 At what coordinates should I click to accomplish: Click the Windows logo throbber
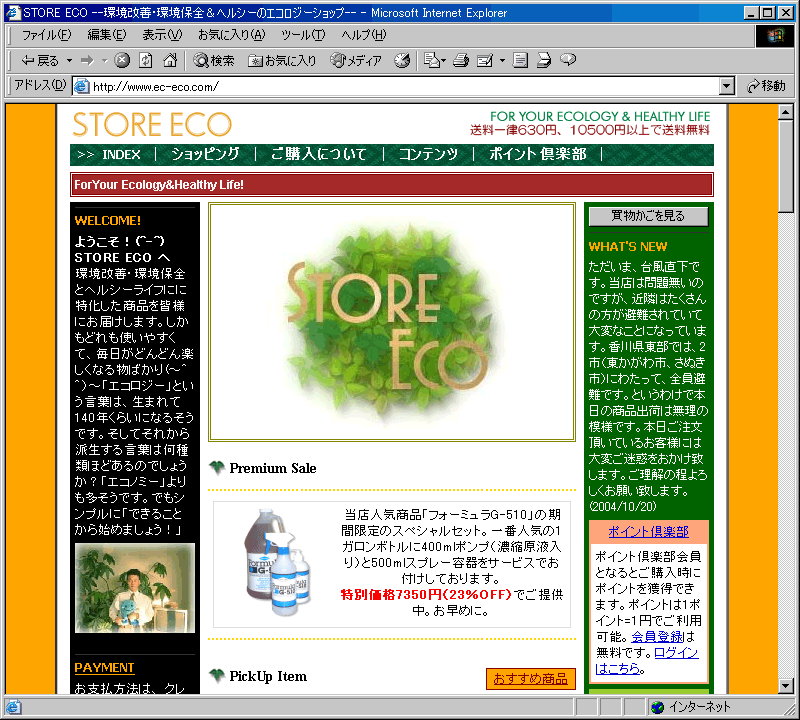774,35
